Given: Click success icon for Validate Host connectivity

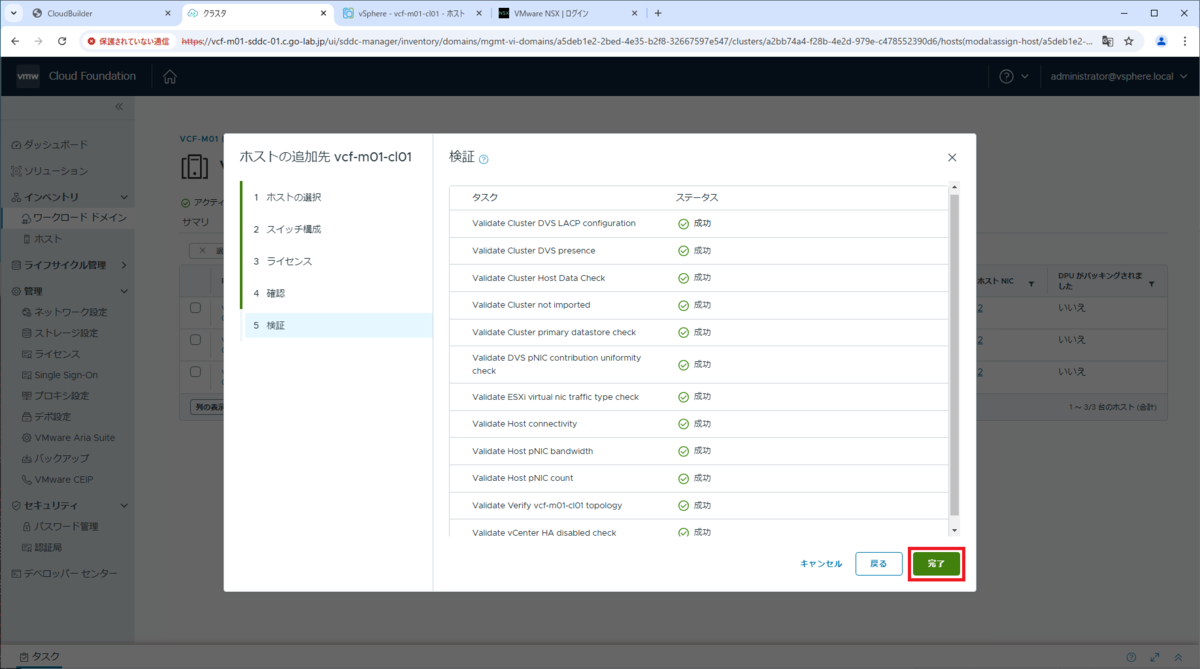Looking at the screenshot, I should pyautogui.click(x=683, y=424).
